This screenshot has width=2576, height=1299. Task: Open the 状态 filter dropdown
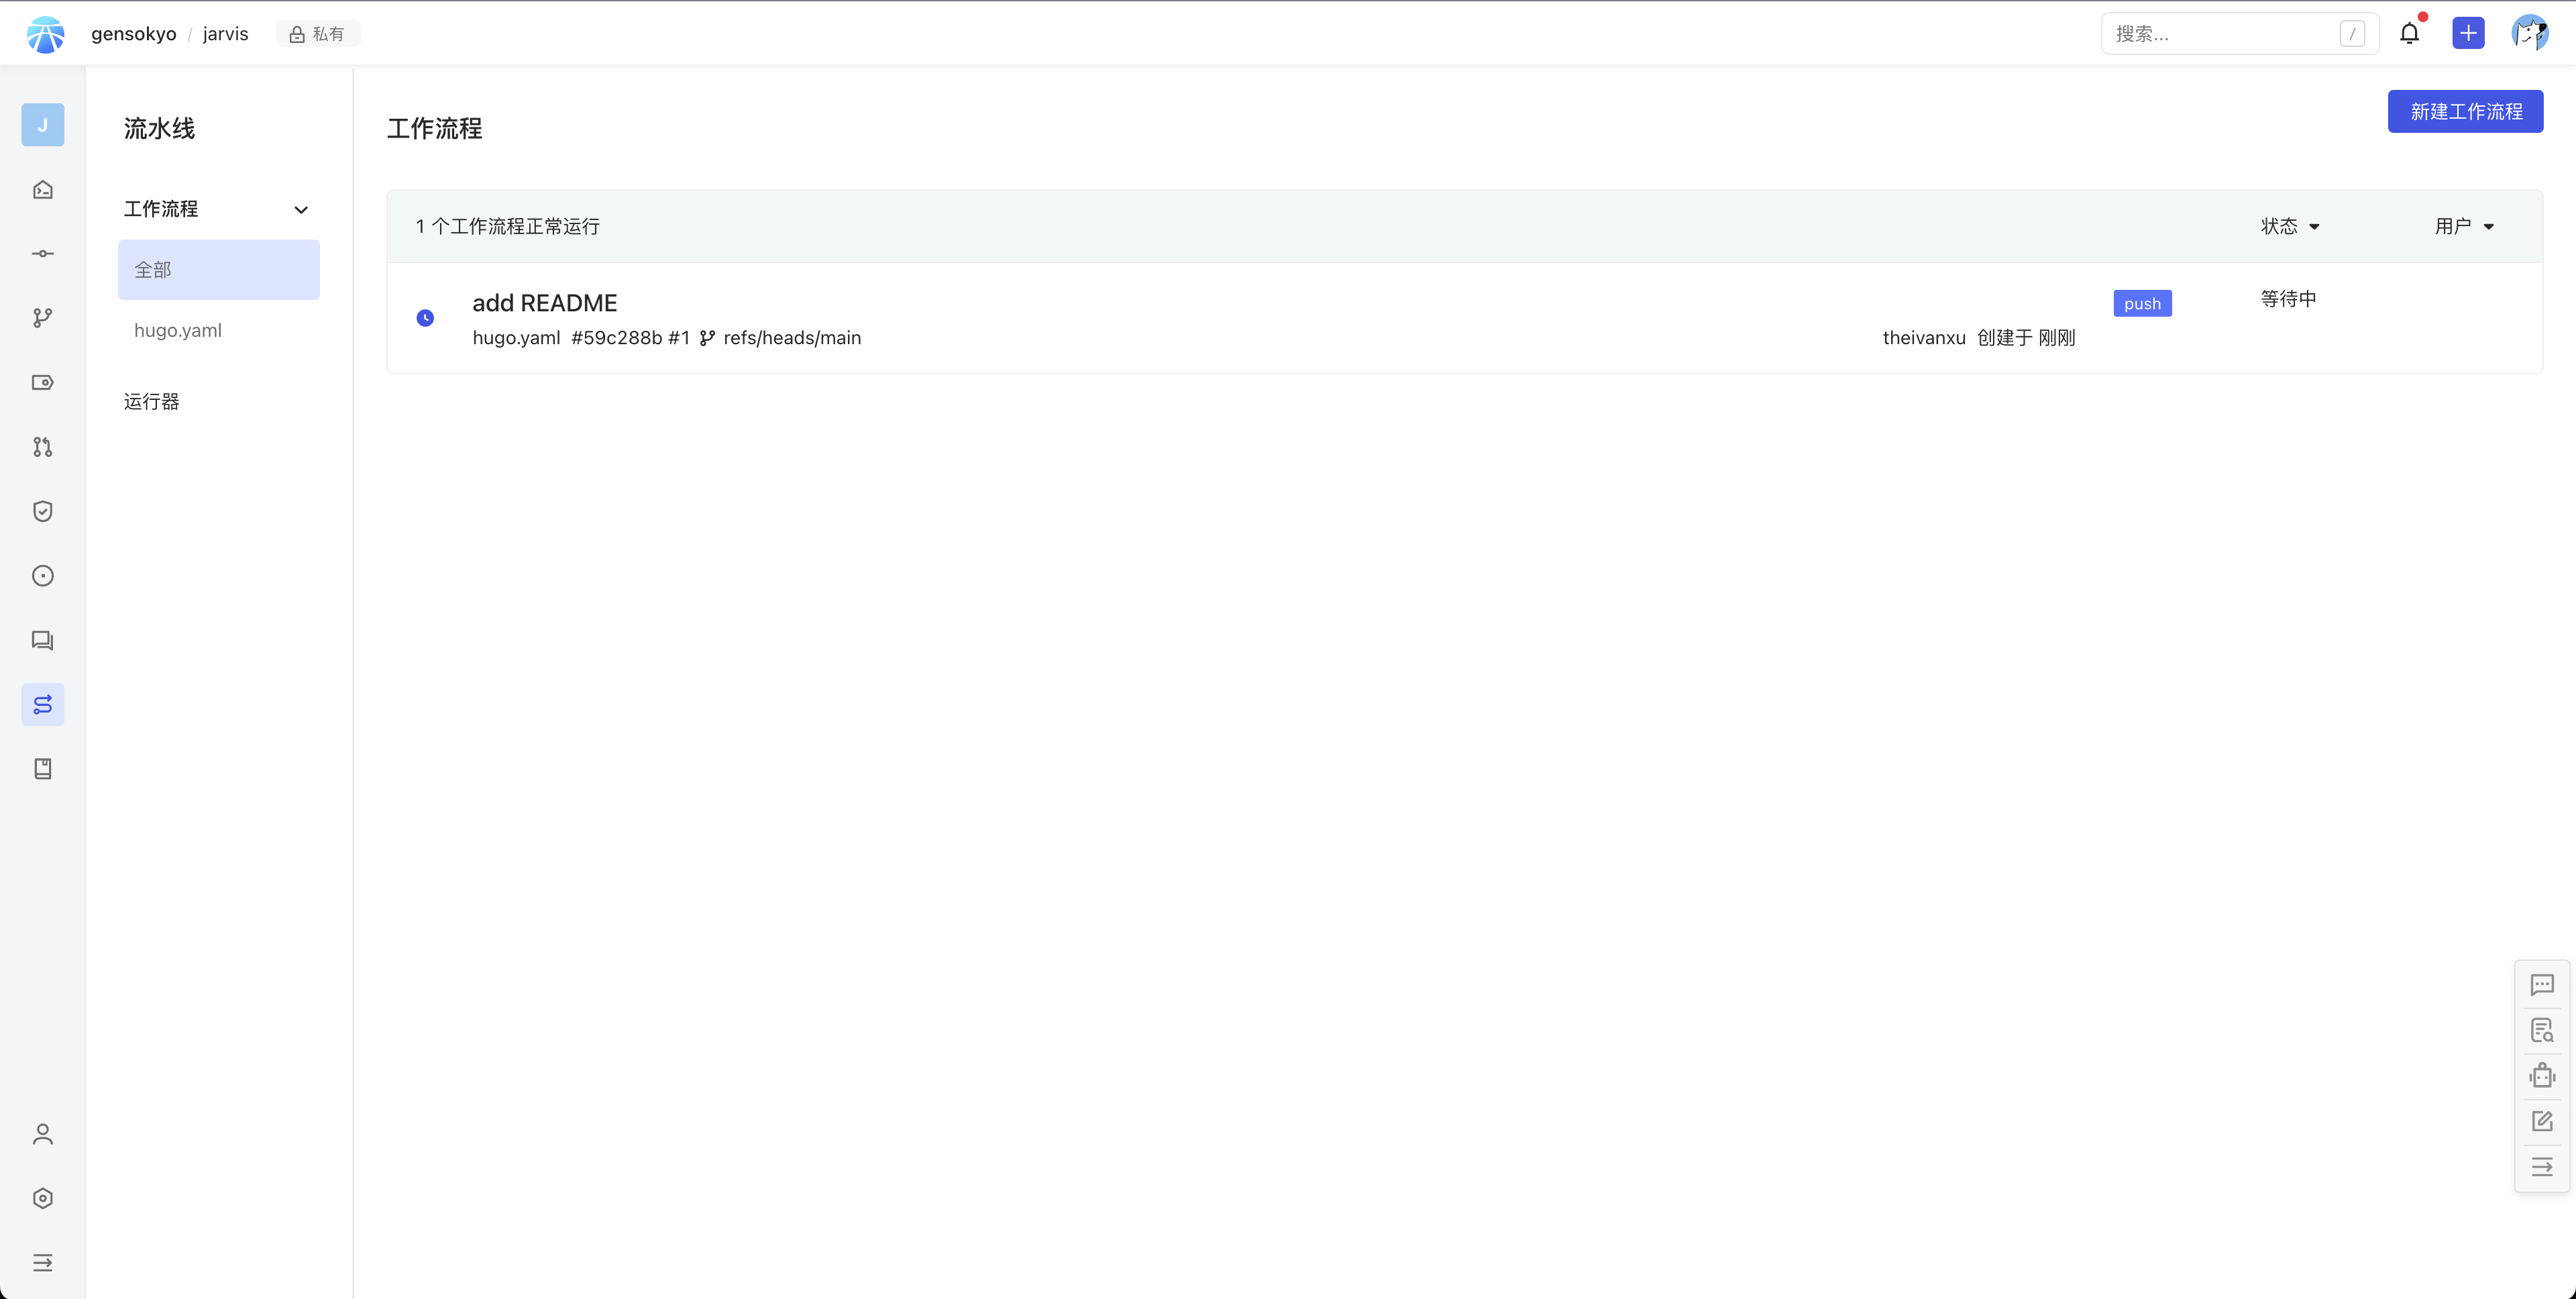(x=2290, y=226)
